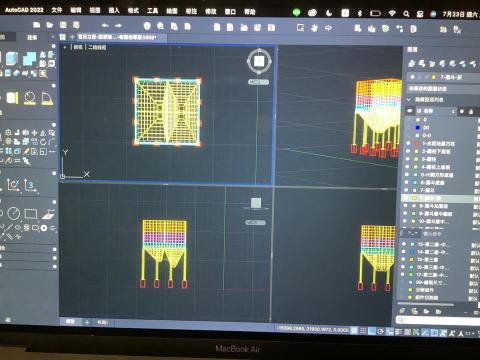
Task: Open the 修改 menu
Action: (x=211, y=11)
